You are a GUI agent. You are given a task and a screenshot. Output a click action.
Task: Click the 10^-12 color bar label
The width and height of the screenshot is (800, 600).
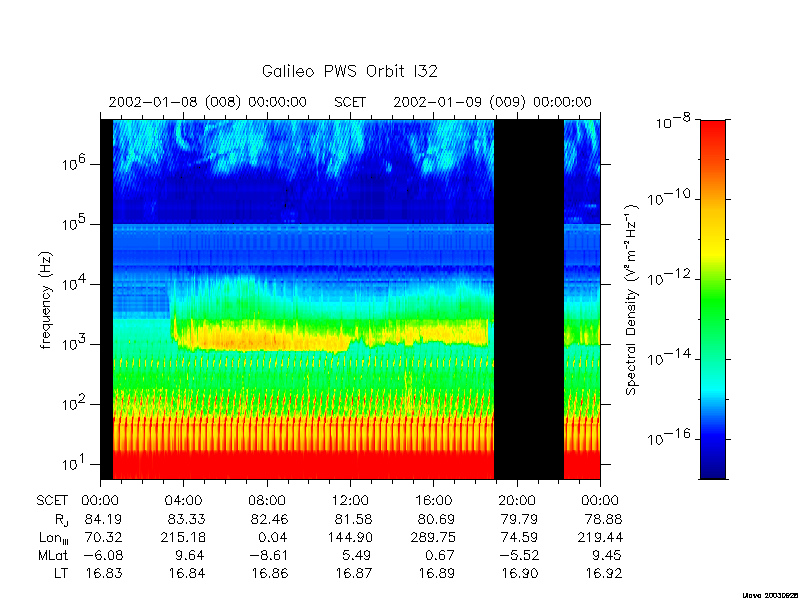coord(667,277)
